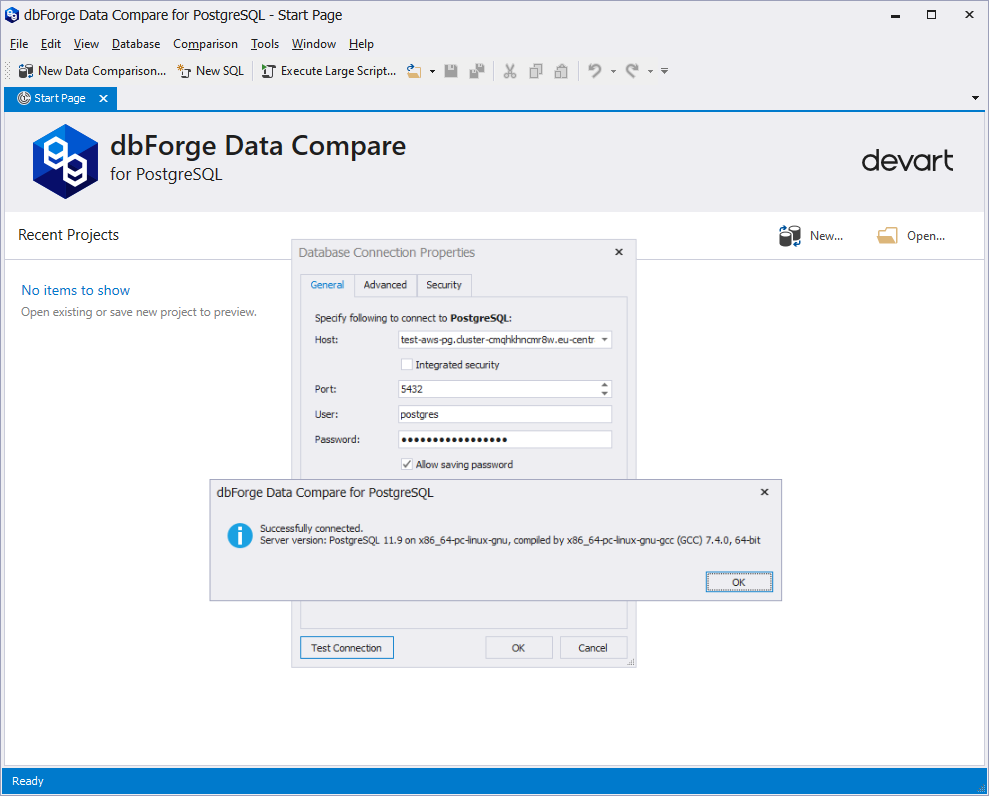
Task: Close the 'Successfully connected' message box
Action: click(x=764, y=492)
